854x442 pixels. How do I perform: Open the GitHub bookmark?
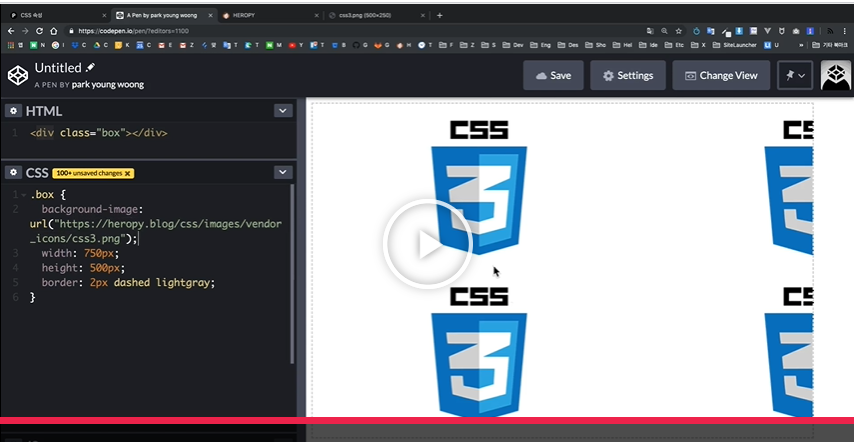[359, 45]
